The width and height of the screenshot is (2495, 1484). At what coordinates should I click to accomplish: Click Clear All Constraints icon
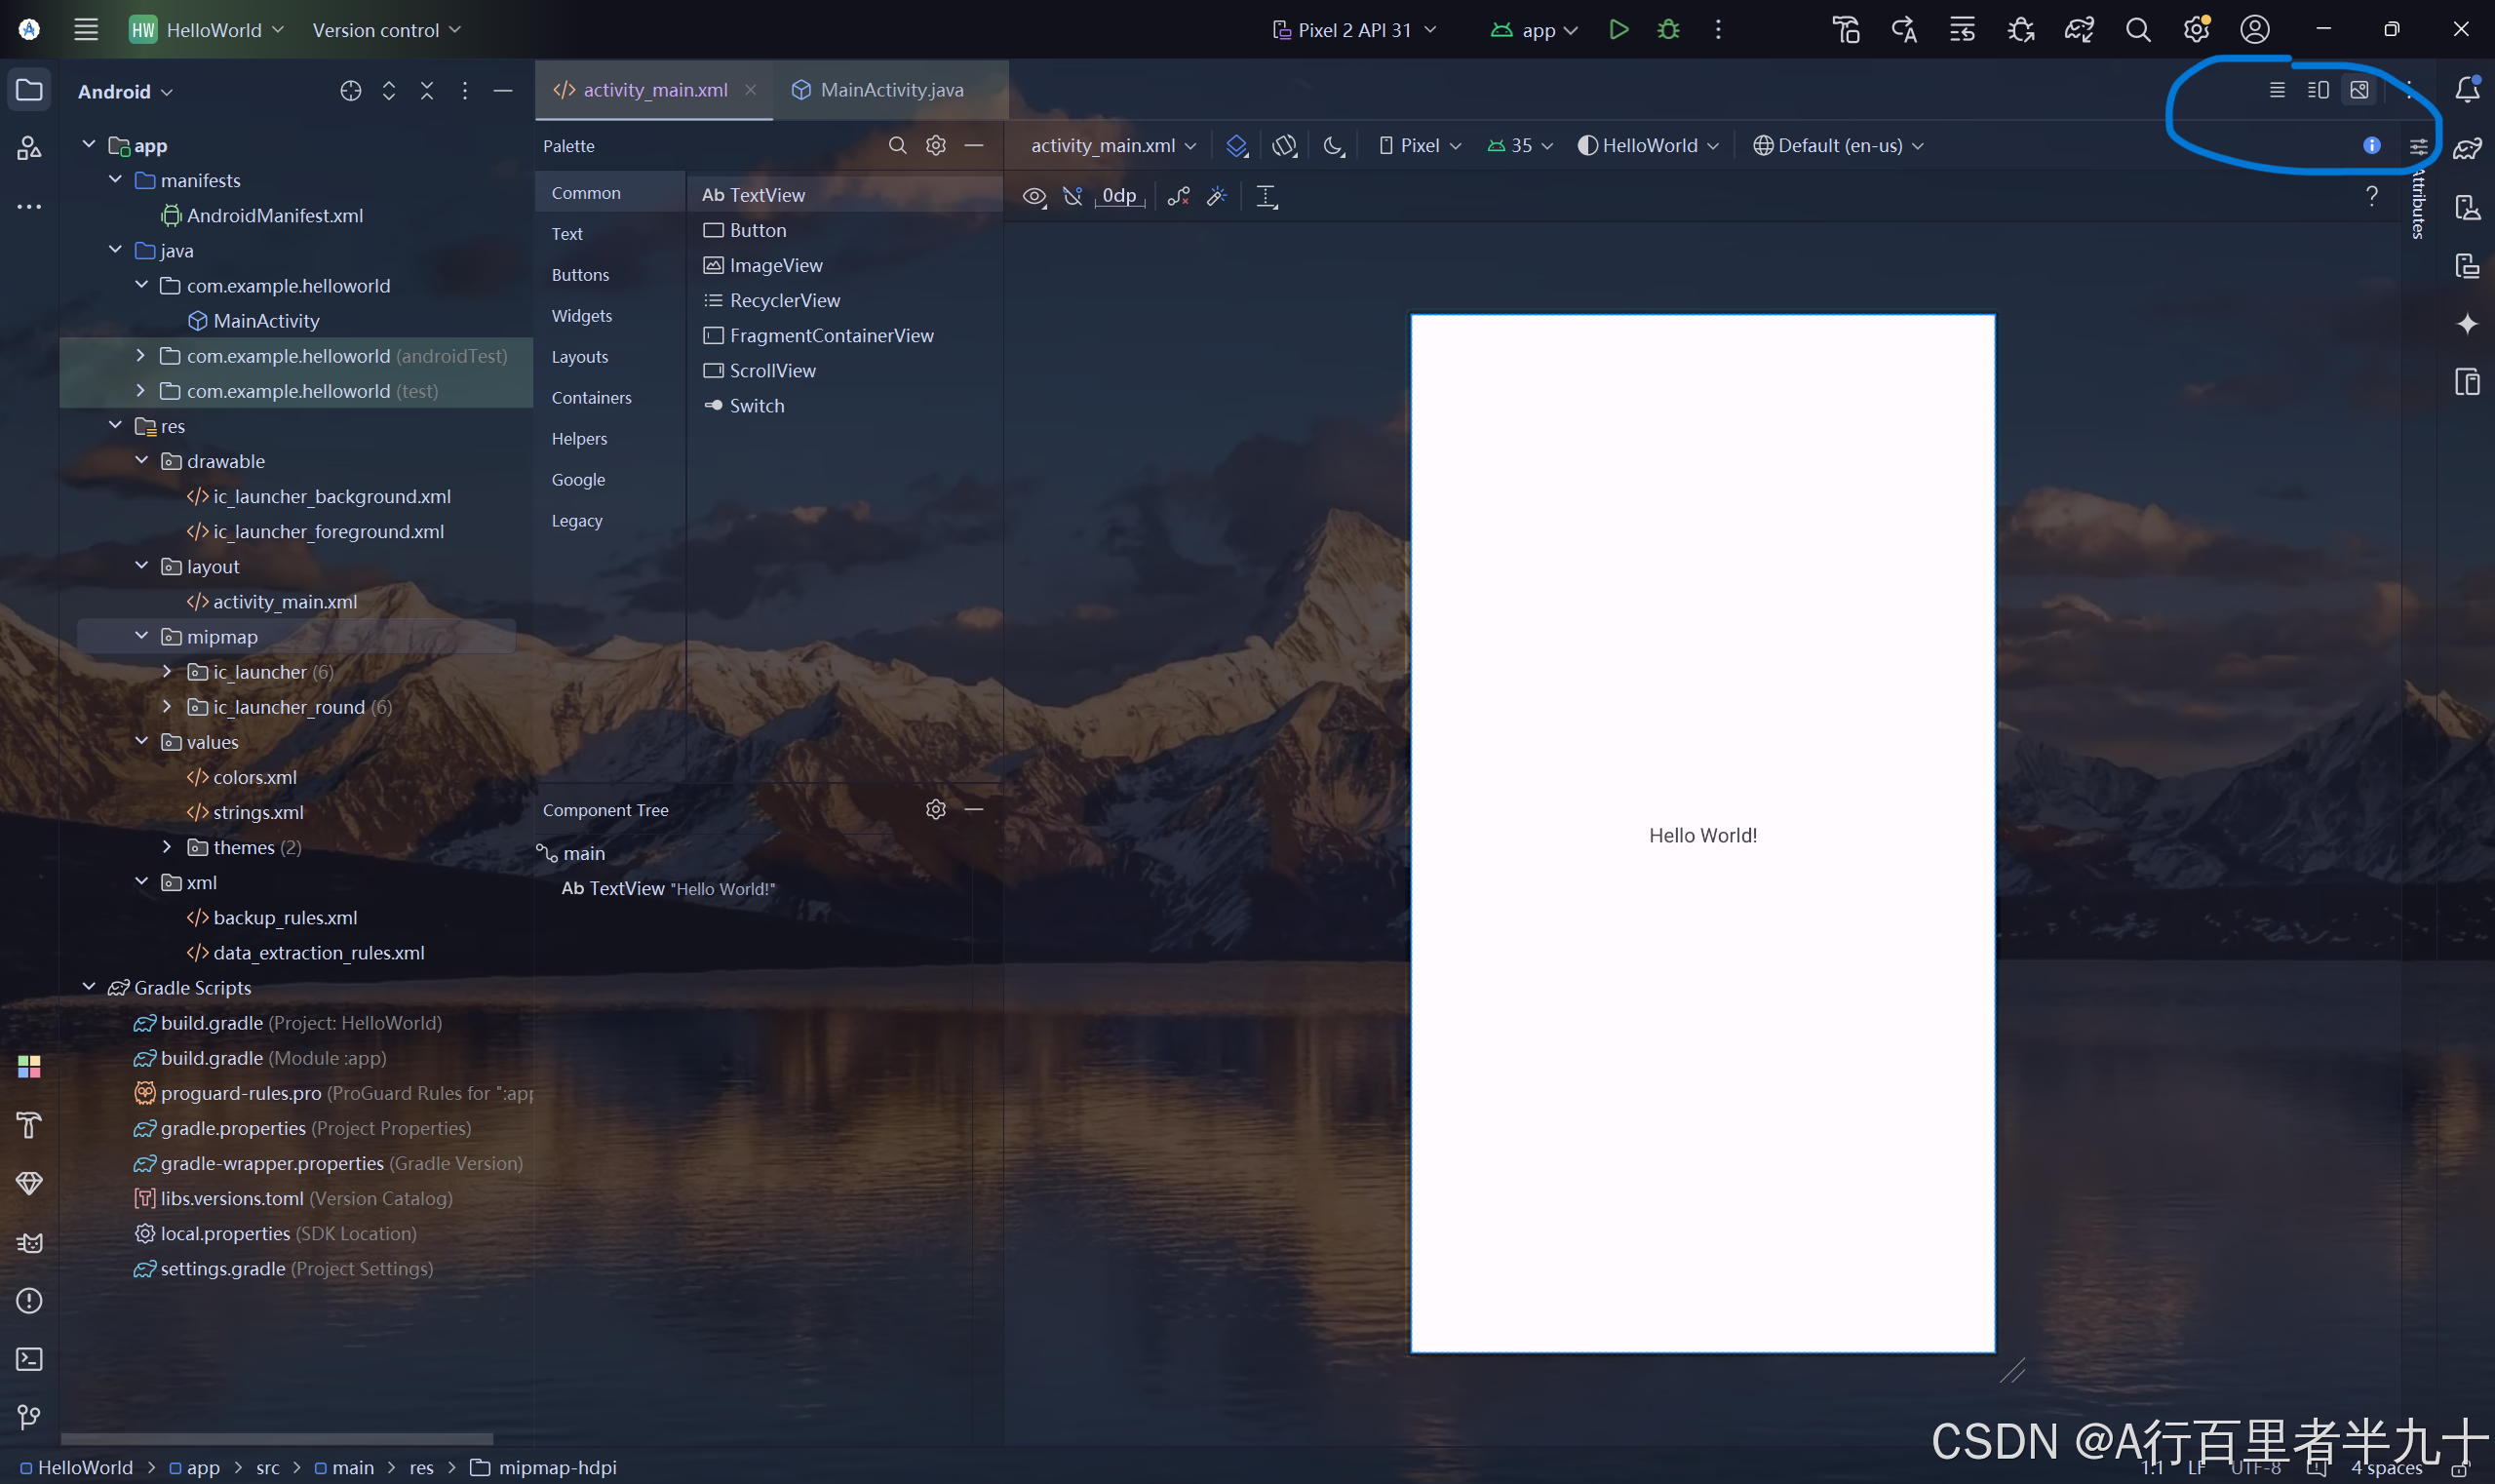(x=1178, y=196)
